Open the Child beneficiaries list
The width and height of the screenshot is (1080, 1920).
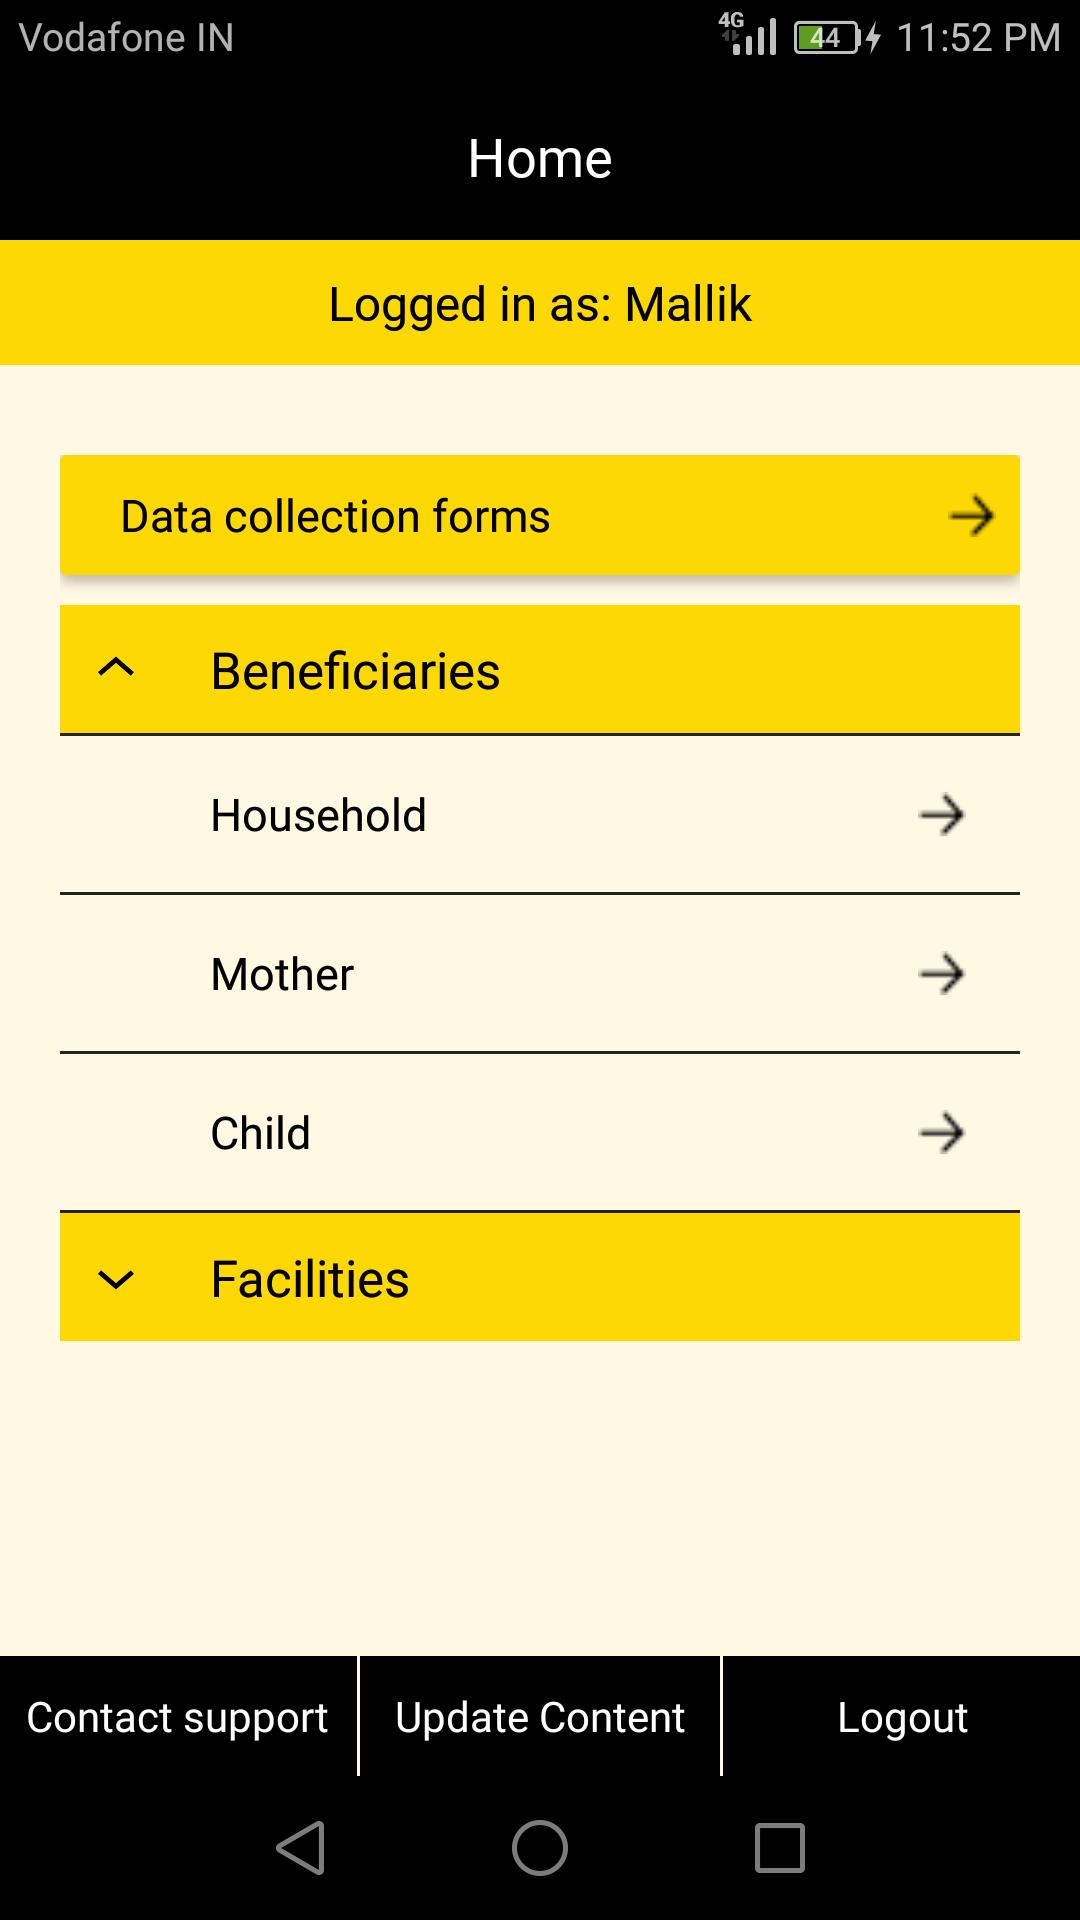pos(261,1133)
